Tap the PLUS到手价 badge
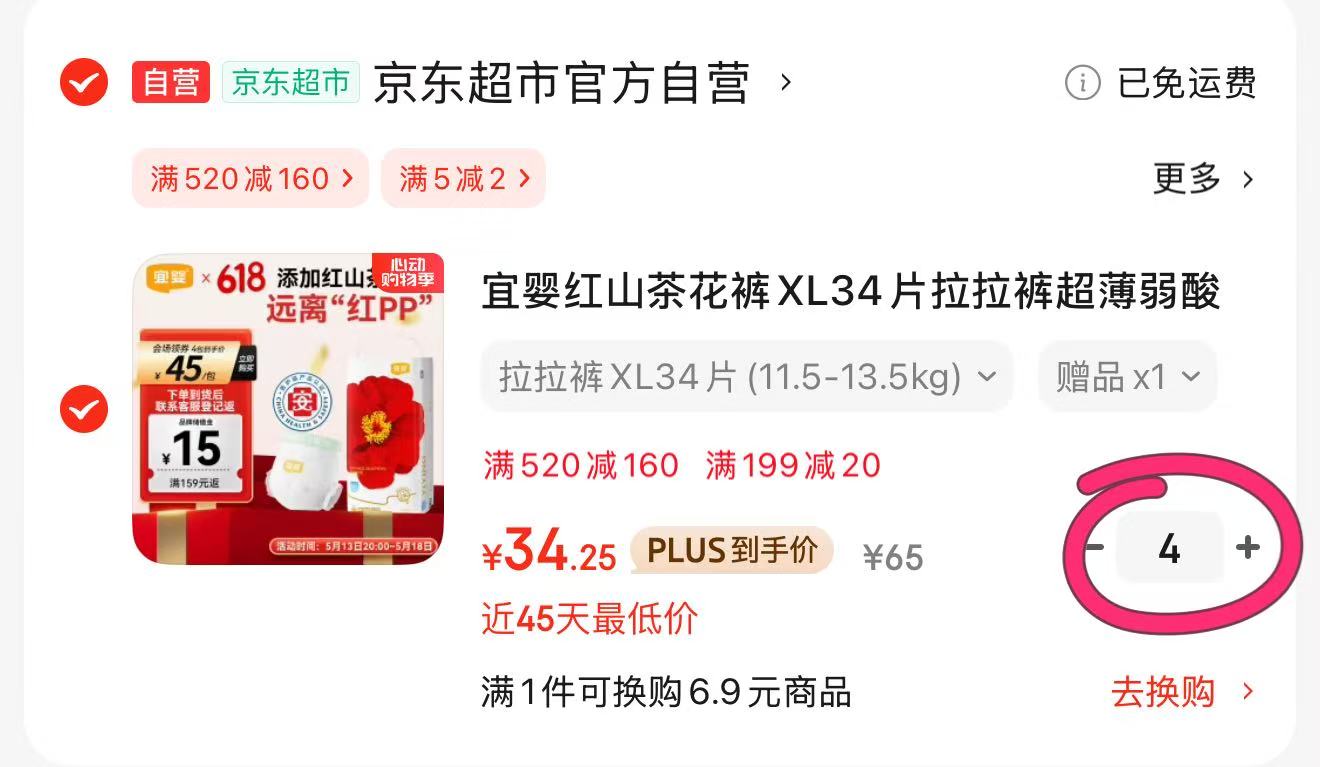Image resolution: width=1320 pixels, height=767 pixels. tap(731, 550)
